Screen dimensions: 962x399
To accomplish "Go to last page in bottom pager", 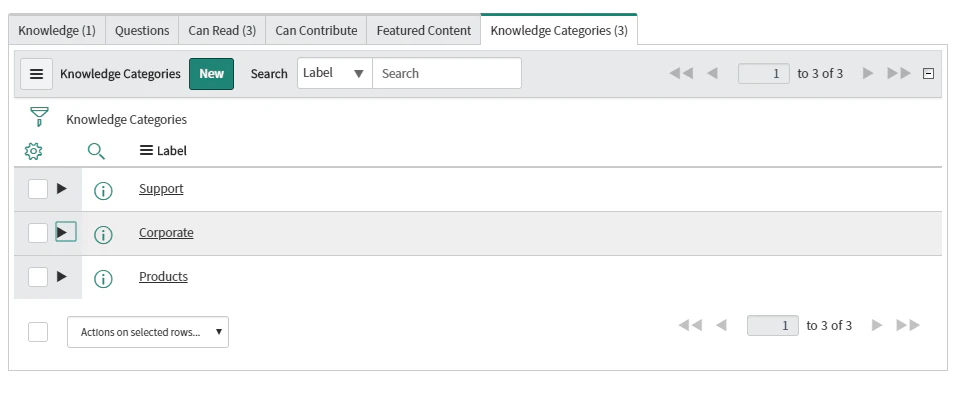I will [908, 325].
